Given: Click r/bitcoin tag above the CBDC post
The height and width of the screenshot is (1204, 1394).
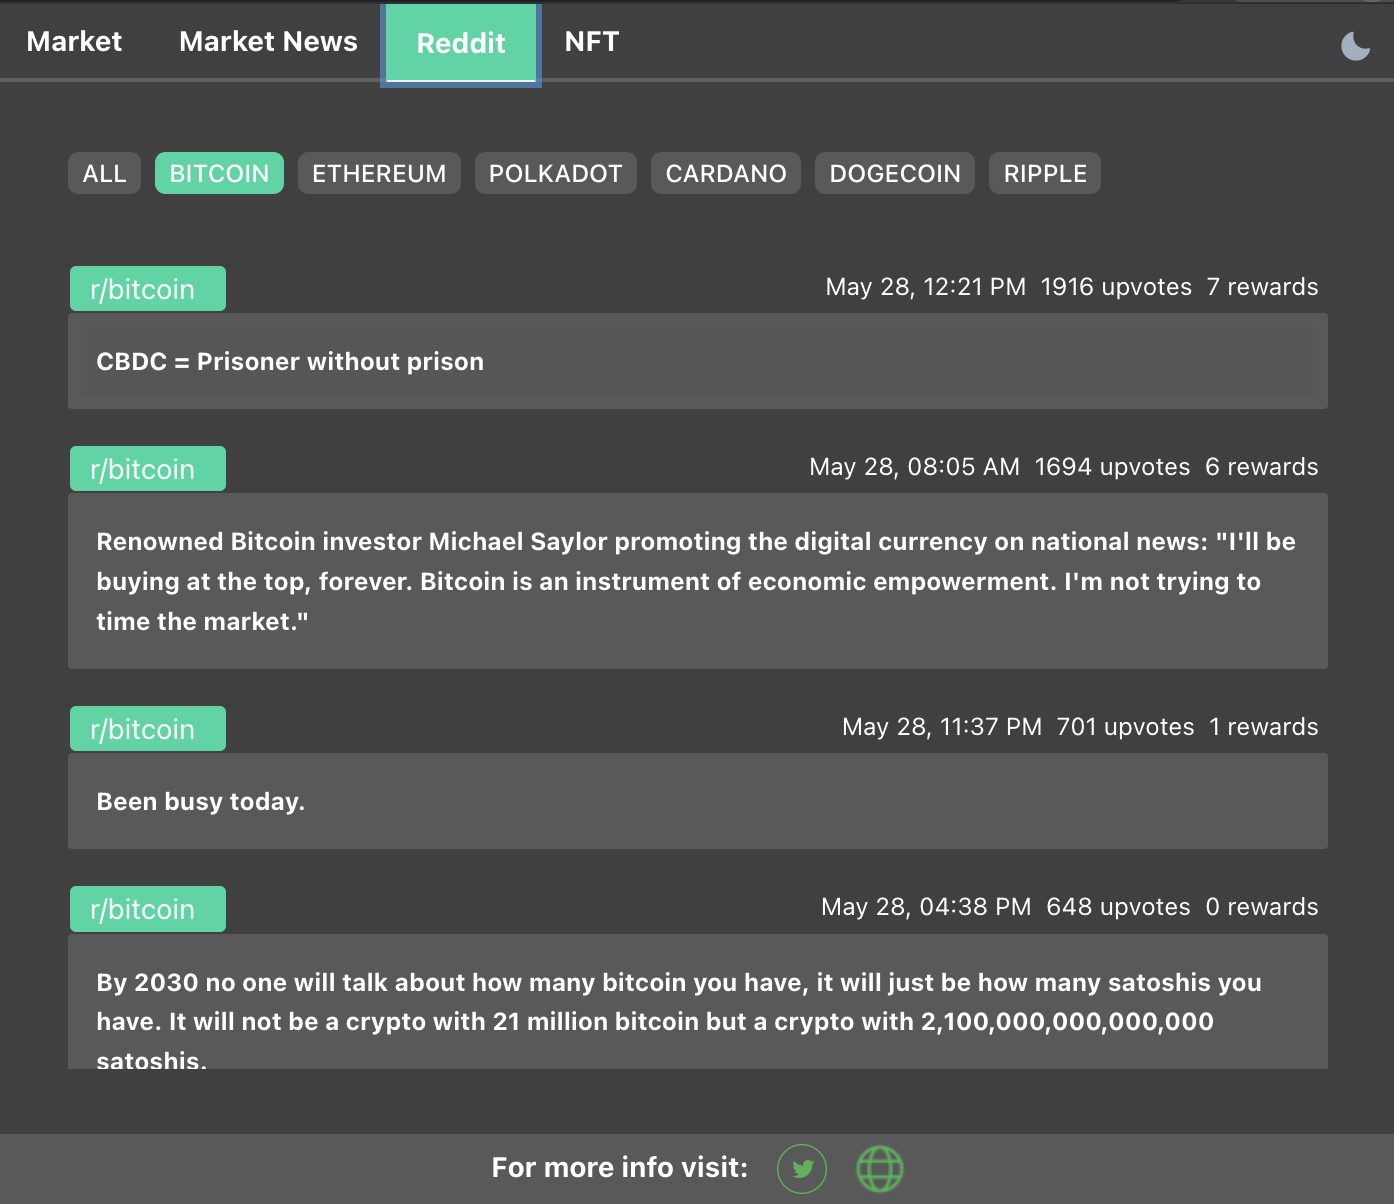Looking at the screenshot, I should [148, 289].
